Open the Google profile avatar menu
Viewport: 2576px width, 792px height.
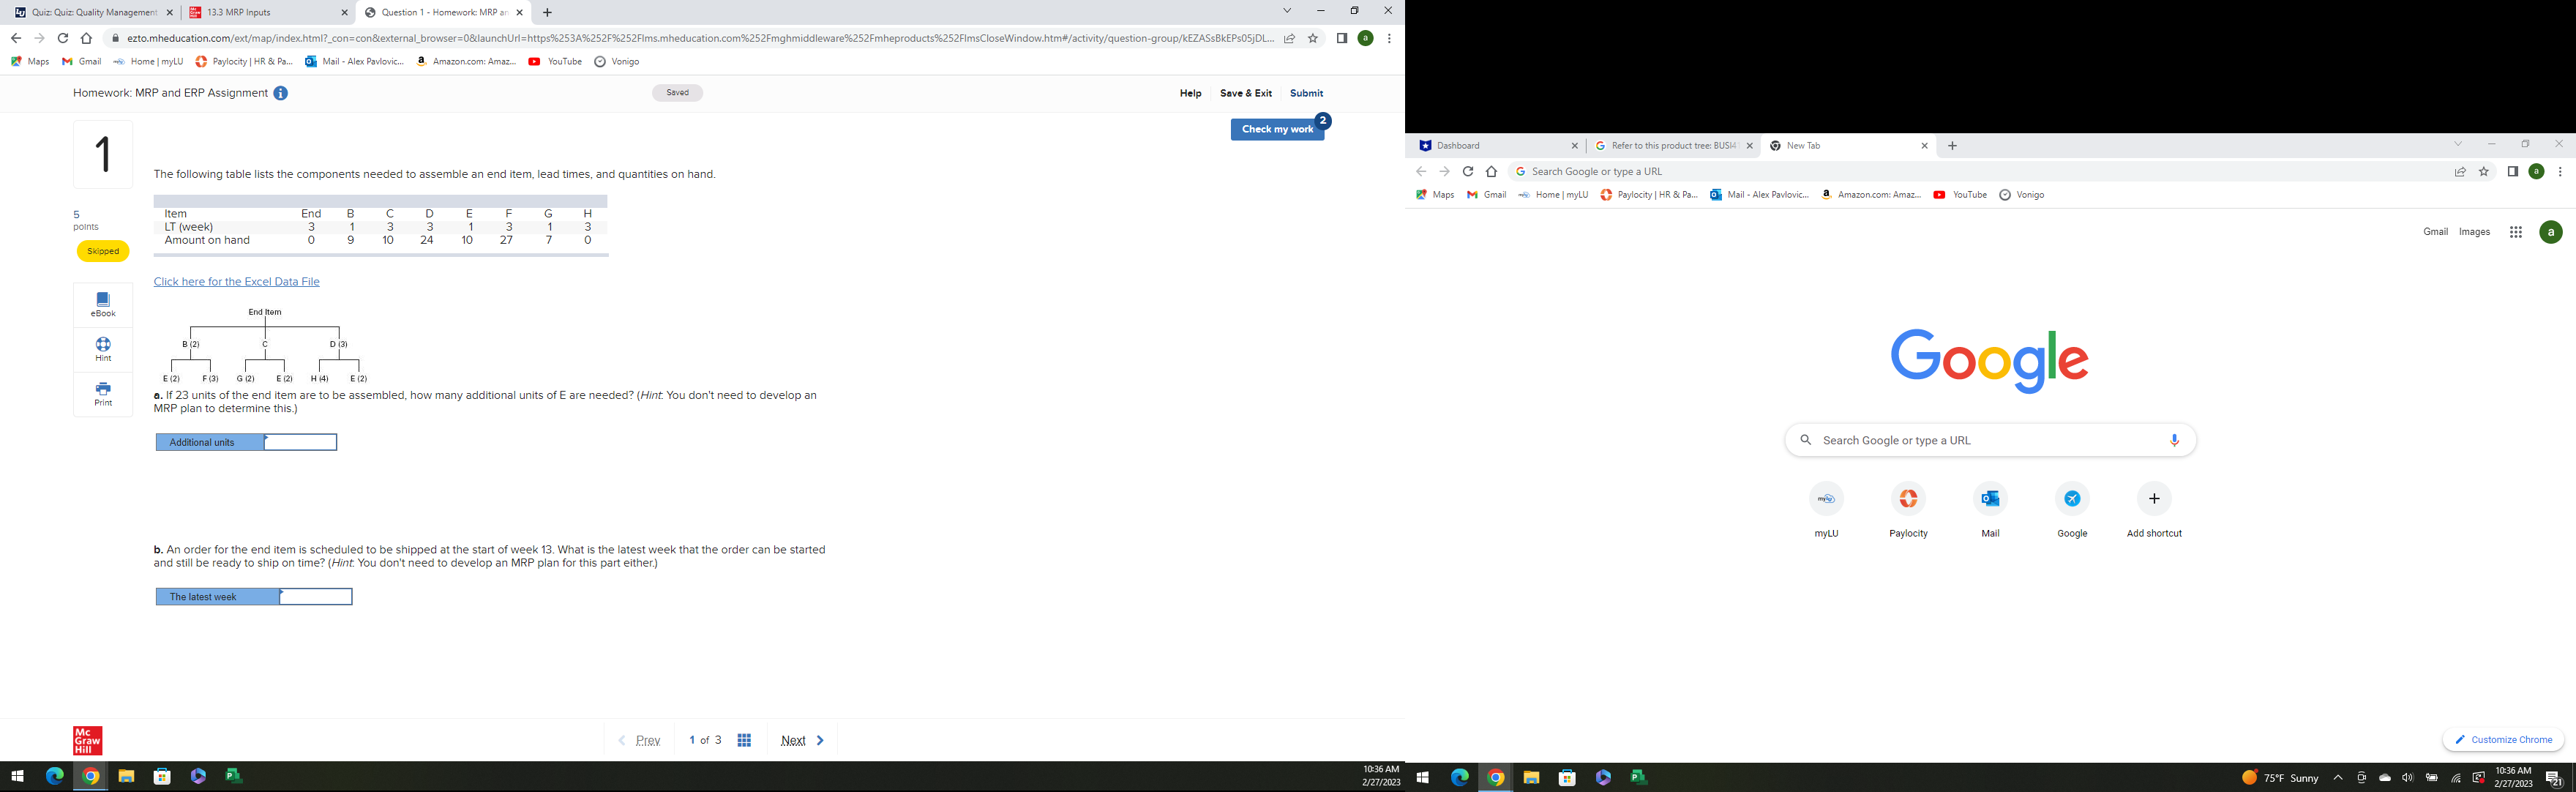2550,232
